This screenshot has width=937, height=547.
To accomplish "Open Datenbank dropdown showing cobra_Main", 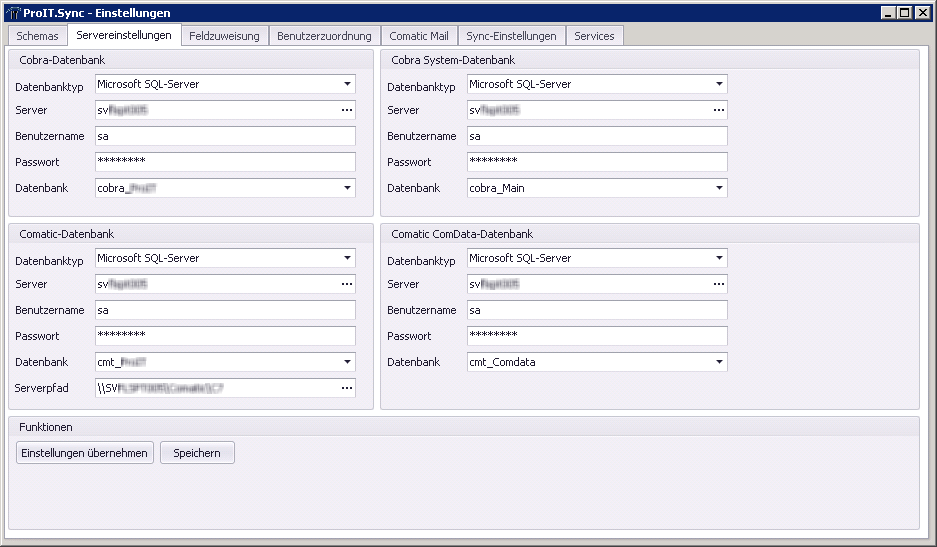I will pyautogui.click(x=718, y=188).
